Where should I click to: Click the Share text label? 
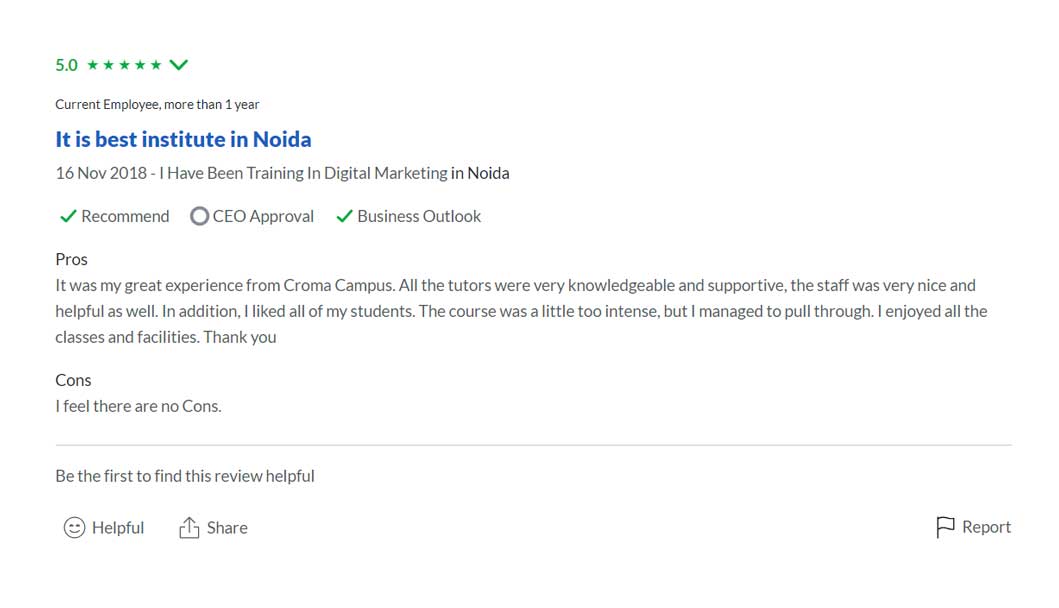pos(227,528)
